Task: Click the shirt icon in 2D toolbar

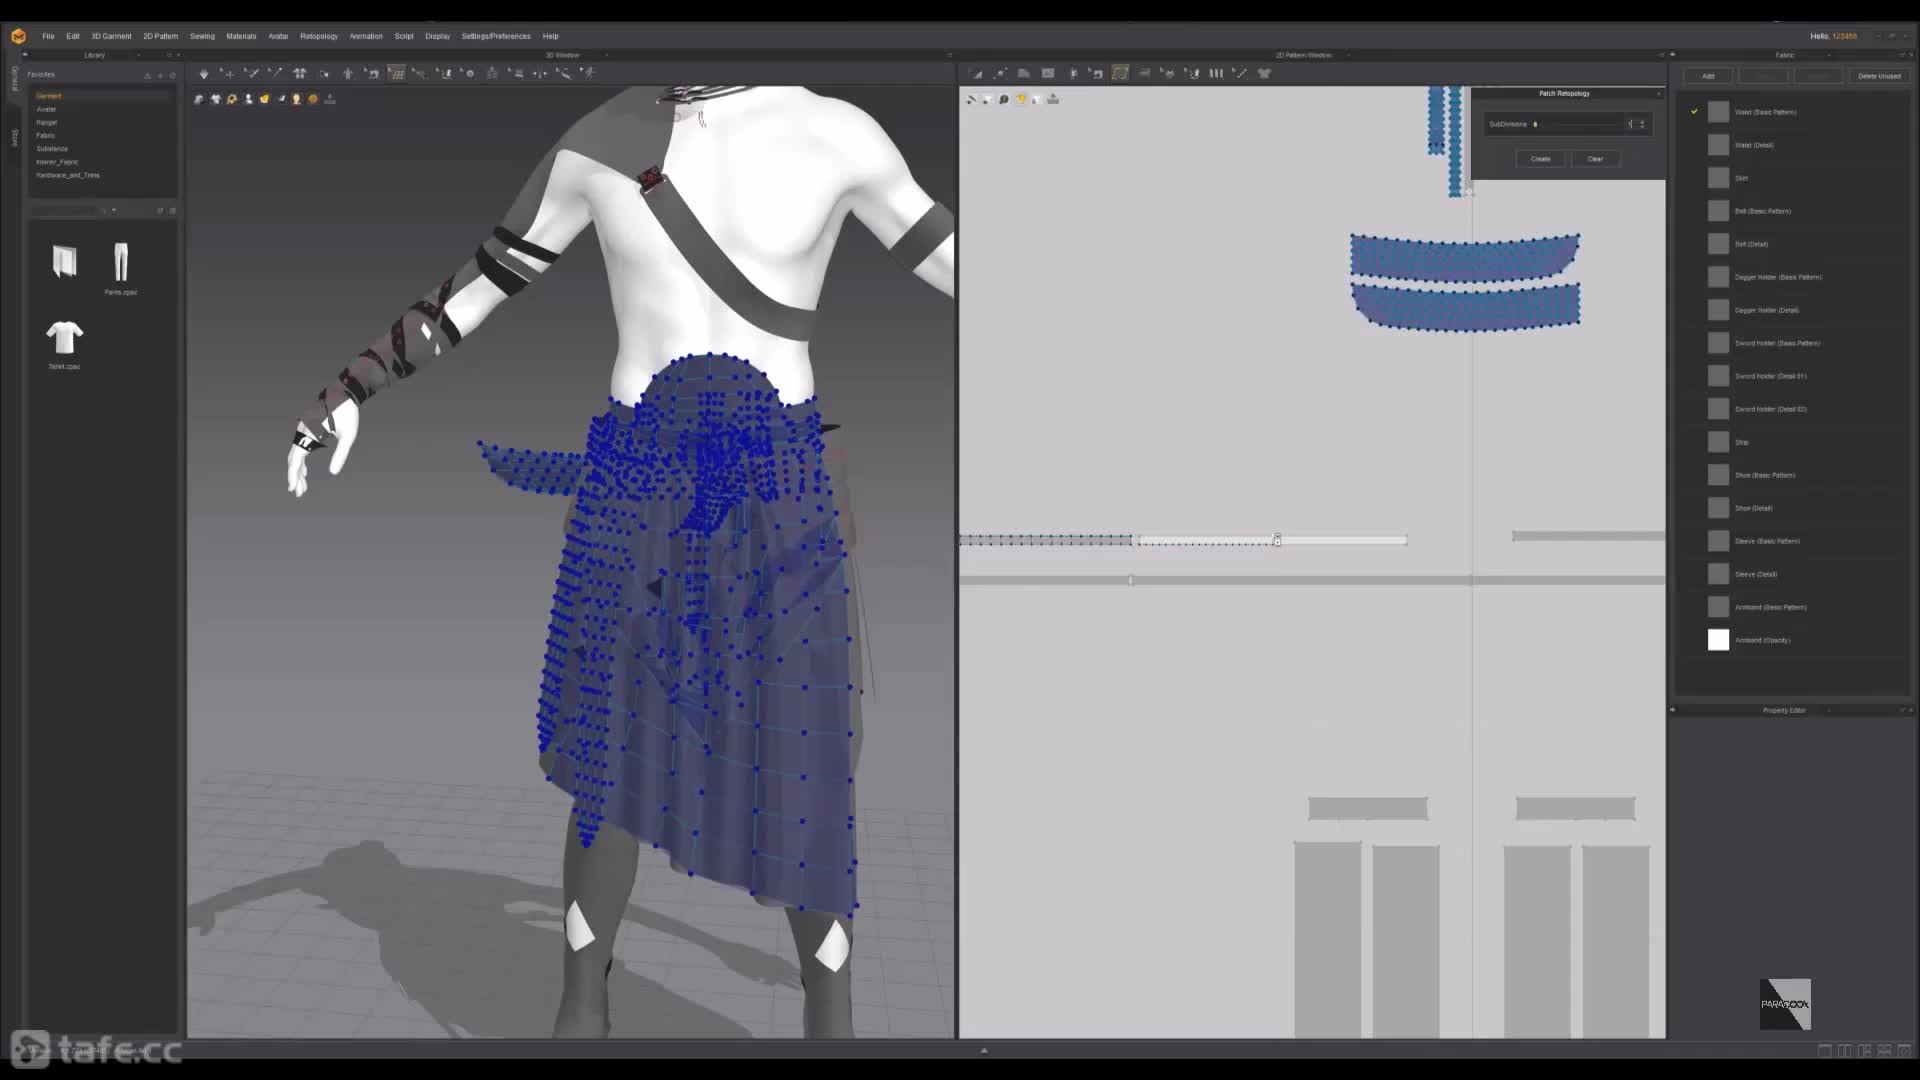Action: (x=1264, y=73)
